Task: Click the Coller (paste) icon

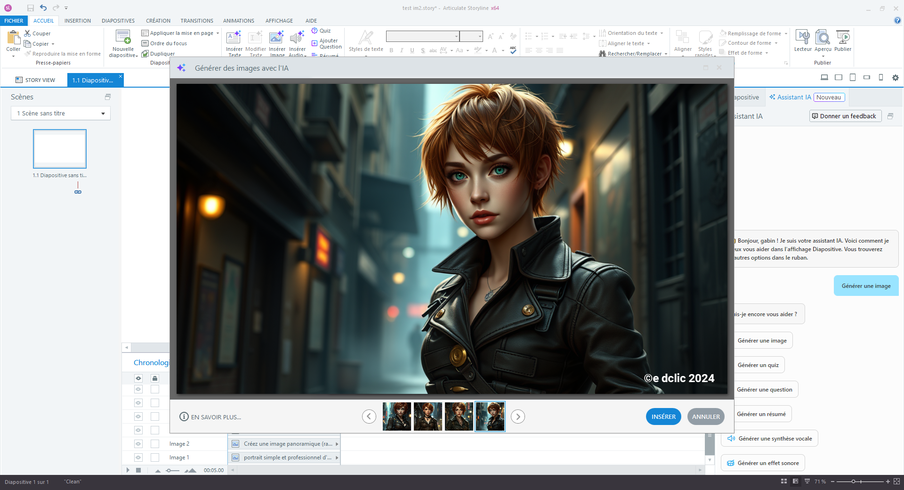Action: (x=13, y=38)
